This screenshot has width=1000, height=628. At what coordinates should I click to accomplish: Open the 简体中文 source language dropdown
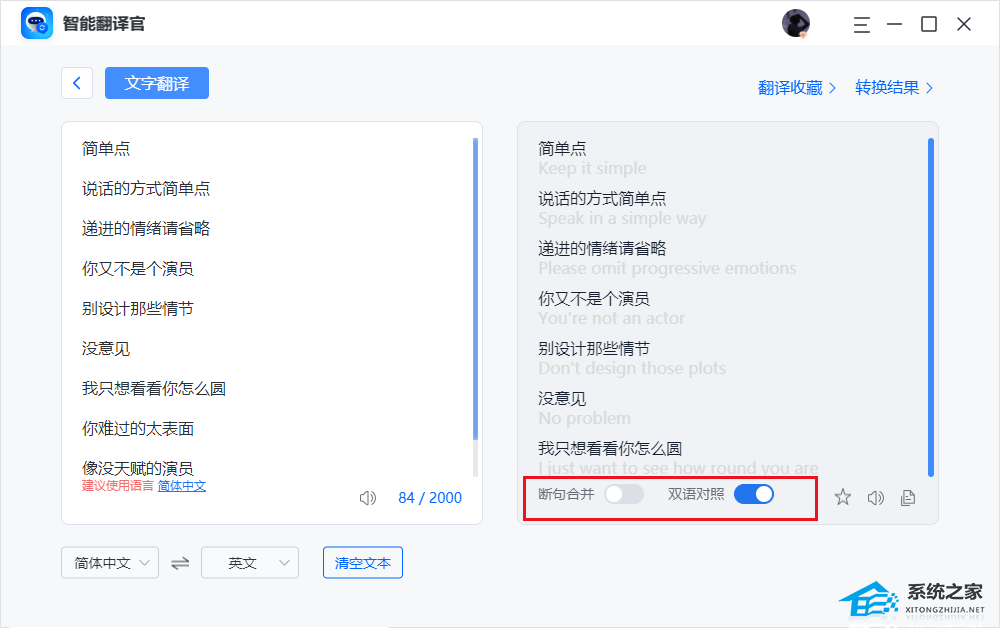110,562
